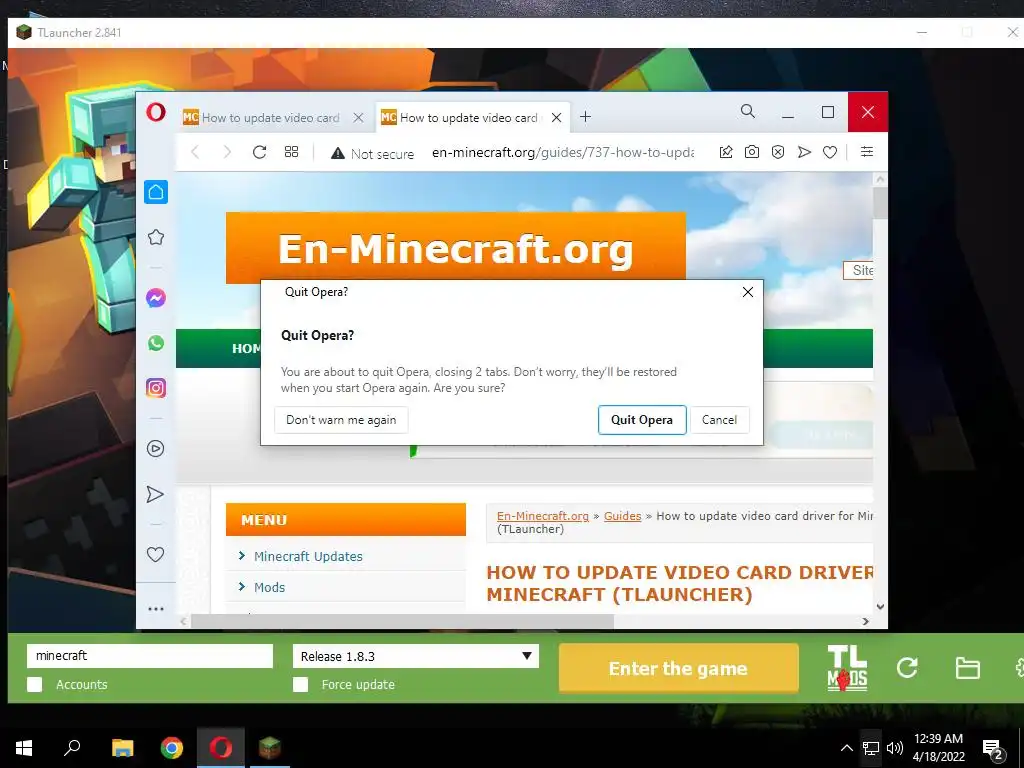
Task: Close the Quit Opera dialog with X
Action: point(748,292)
